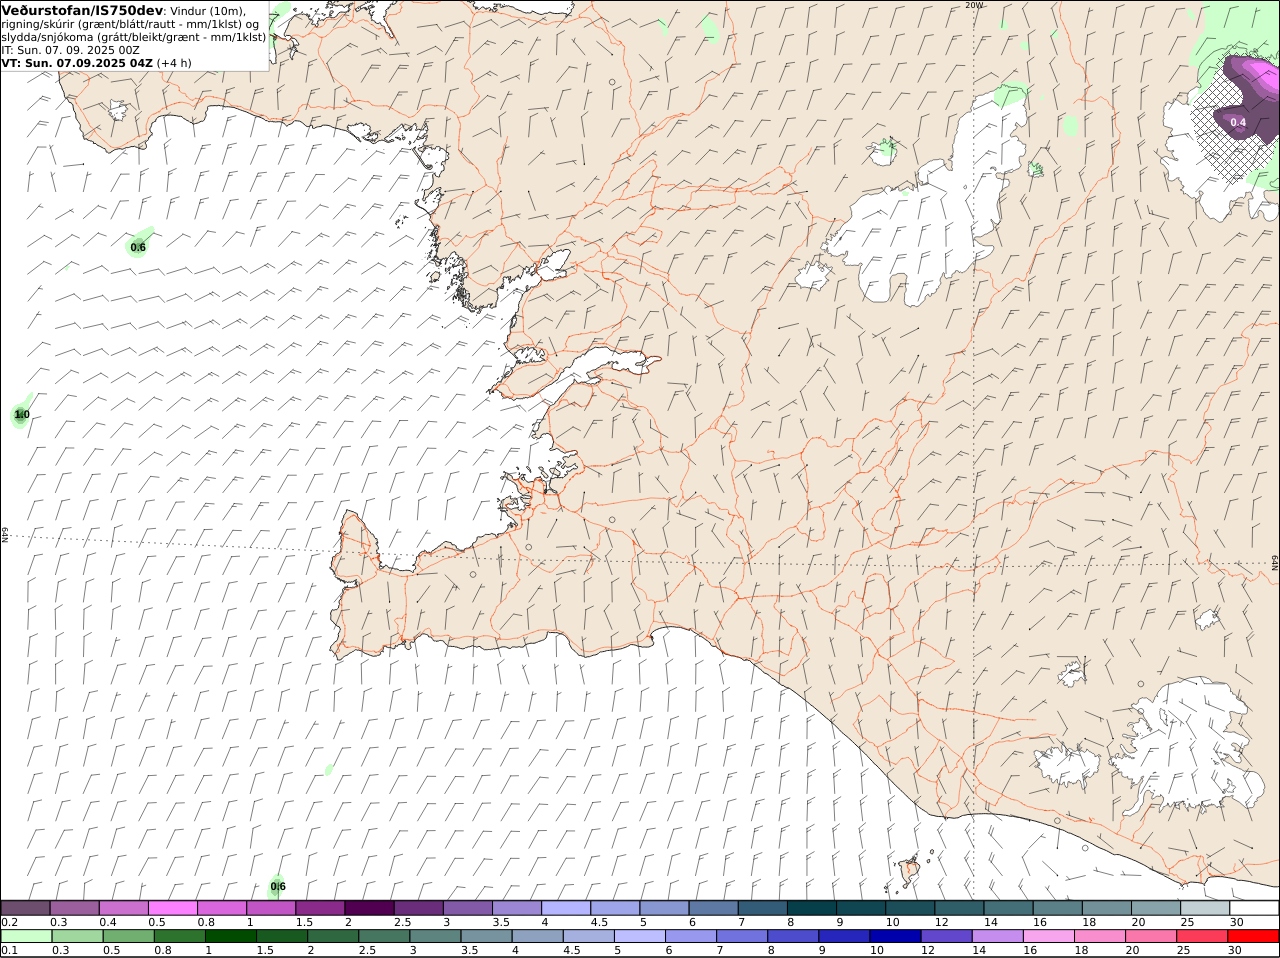
Task: Select the dark teal swatch labeled 8 in upper legend
Action: pyautogui.click(x=811, y=908)
